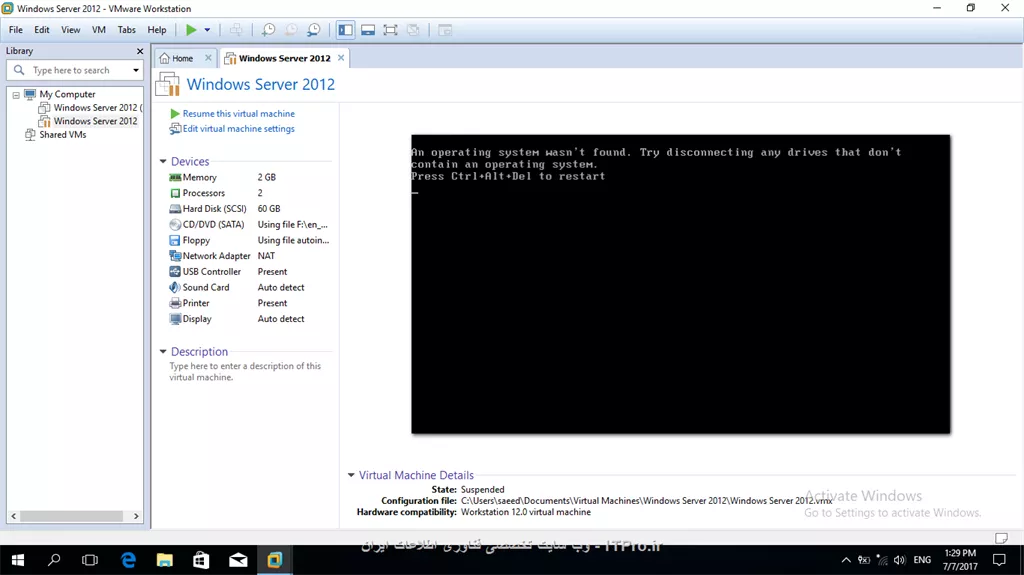Click VMware Workstation taskbar icon
Image resolution: width=1024 pixels, height=575 pixels.
tap(275, 560)
